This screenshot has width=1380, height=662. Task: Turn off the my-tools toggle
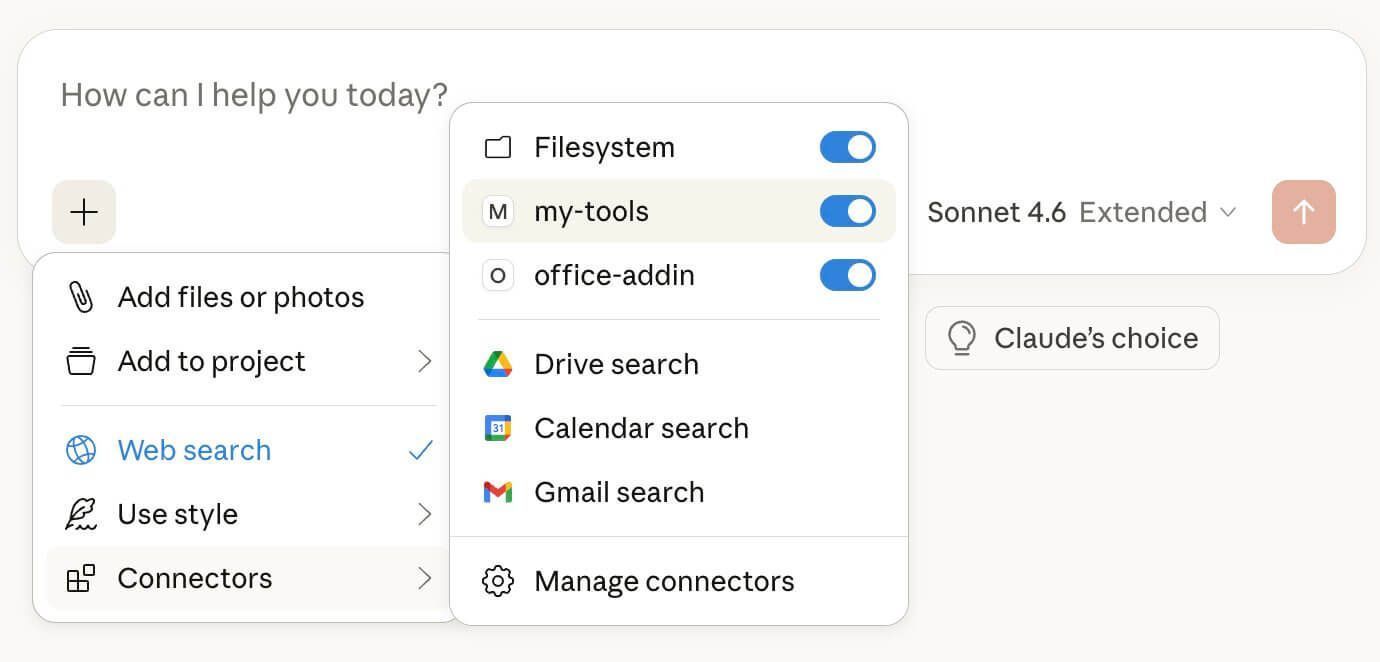(x=847, y=211)
